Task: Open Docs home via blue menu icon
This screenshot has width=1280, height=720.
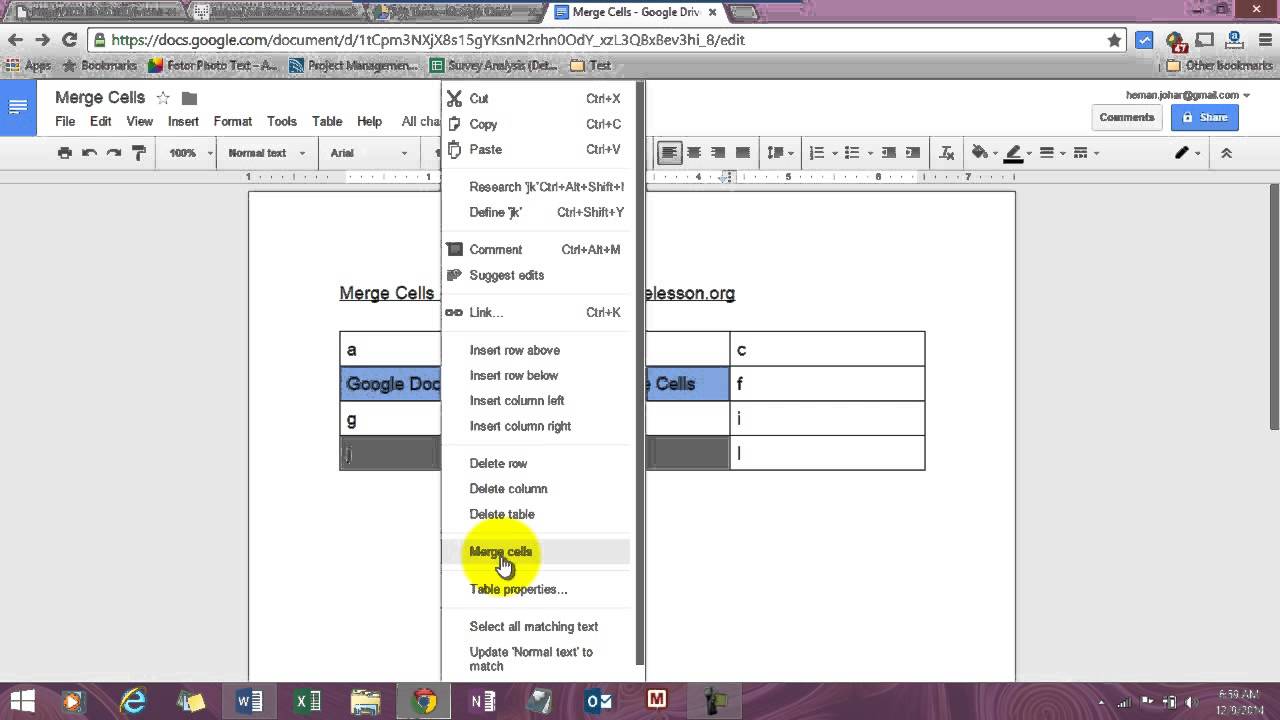Action: click(x=18, y=107)
